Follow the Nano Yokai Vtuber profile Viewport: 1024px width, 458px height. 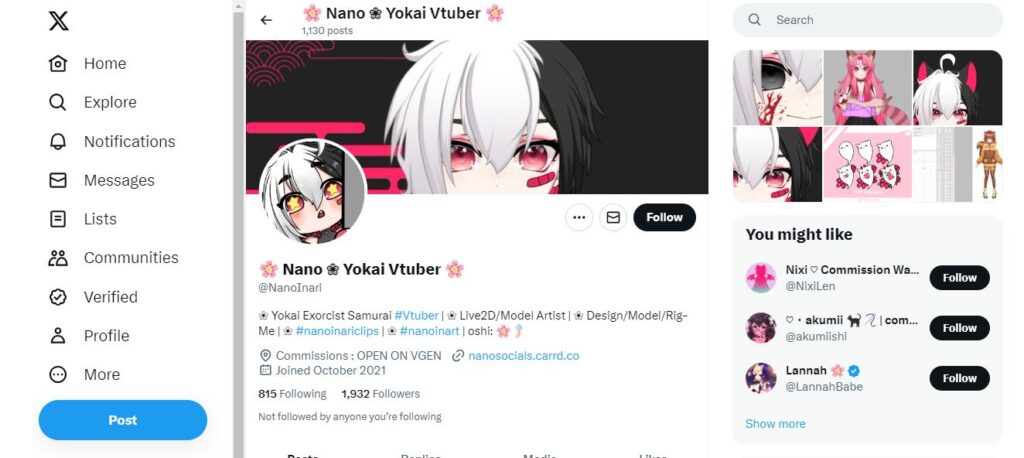(x=664, y=218)
